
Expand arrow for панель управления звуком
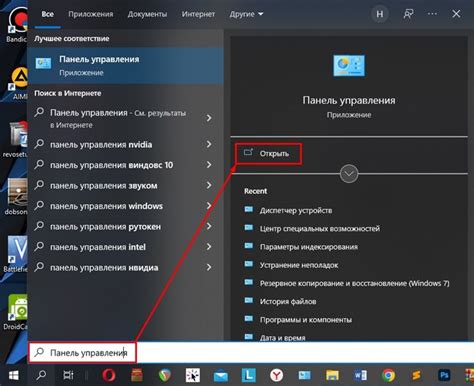(209, 185)
